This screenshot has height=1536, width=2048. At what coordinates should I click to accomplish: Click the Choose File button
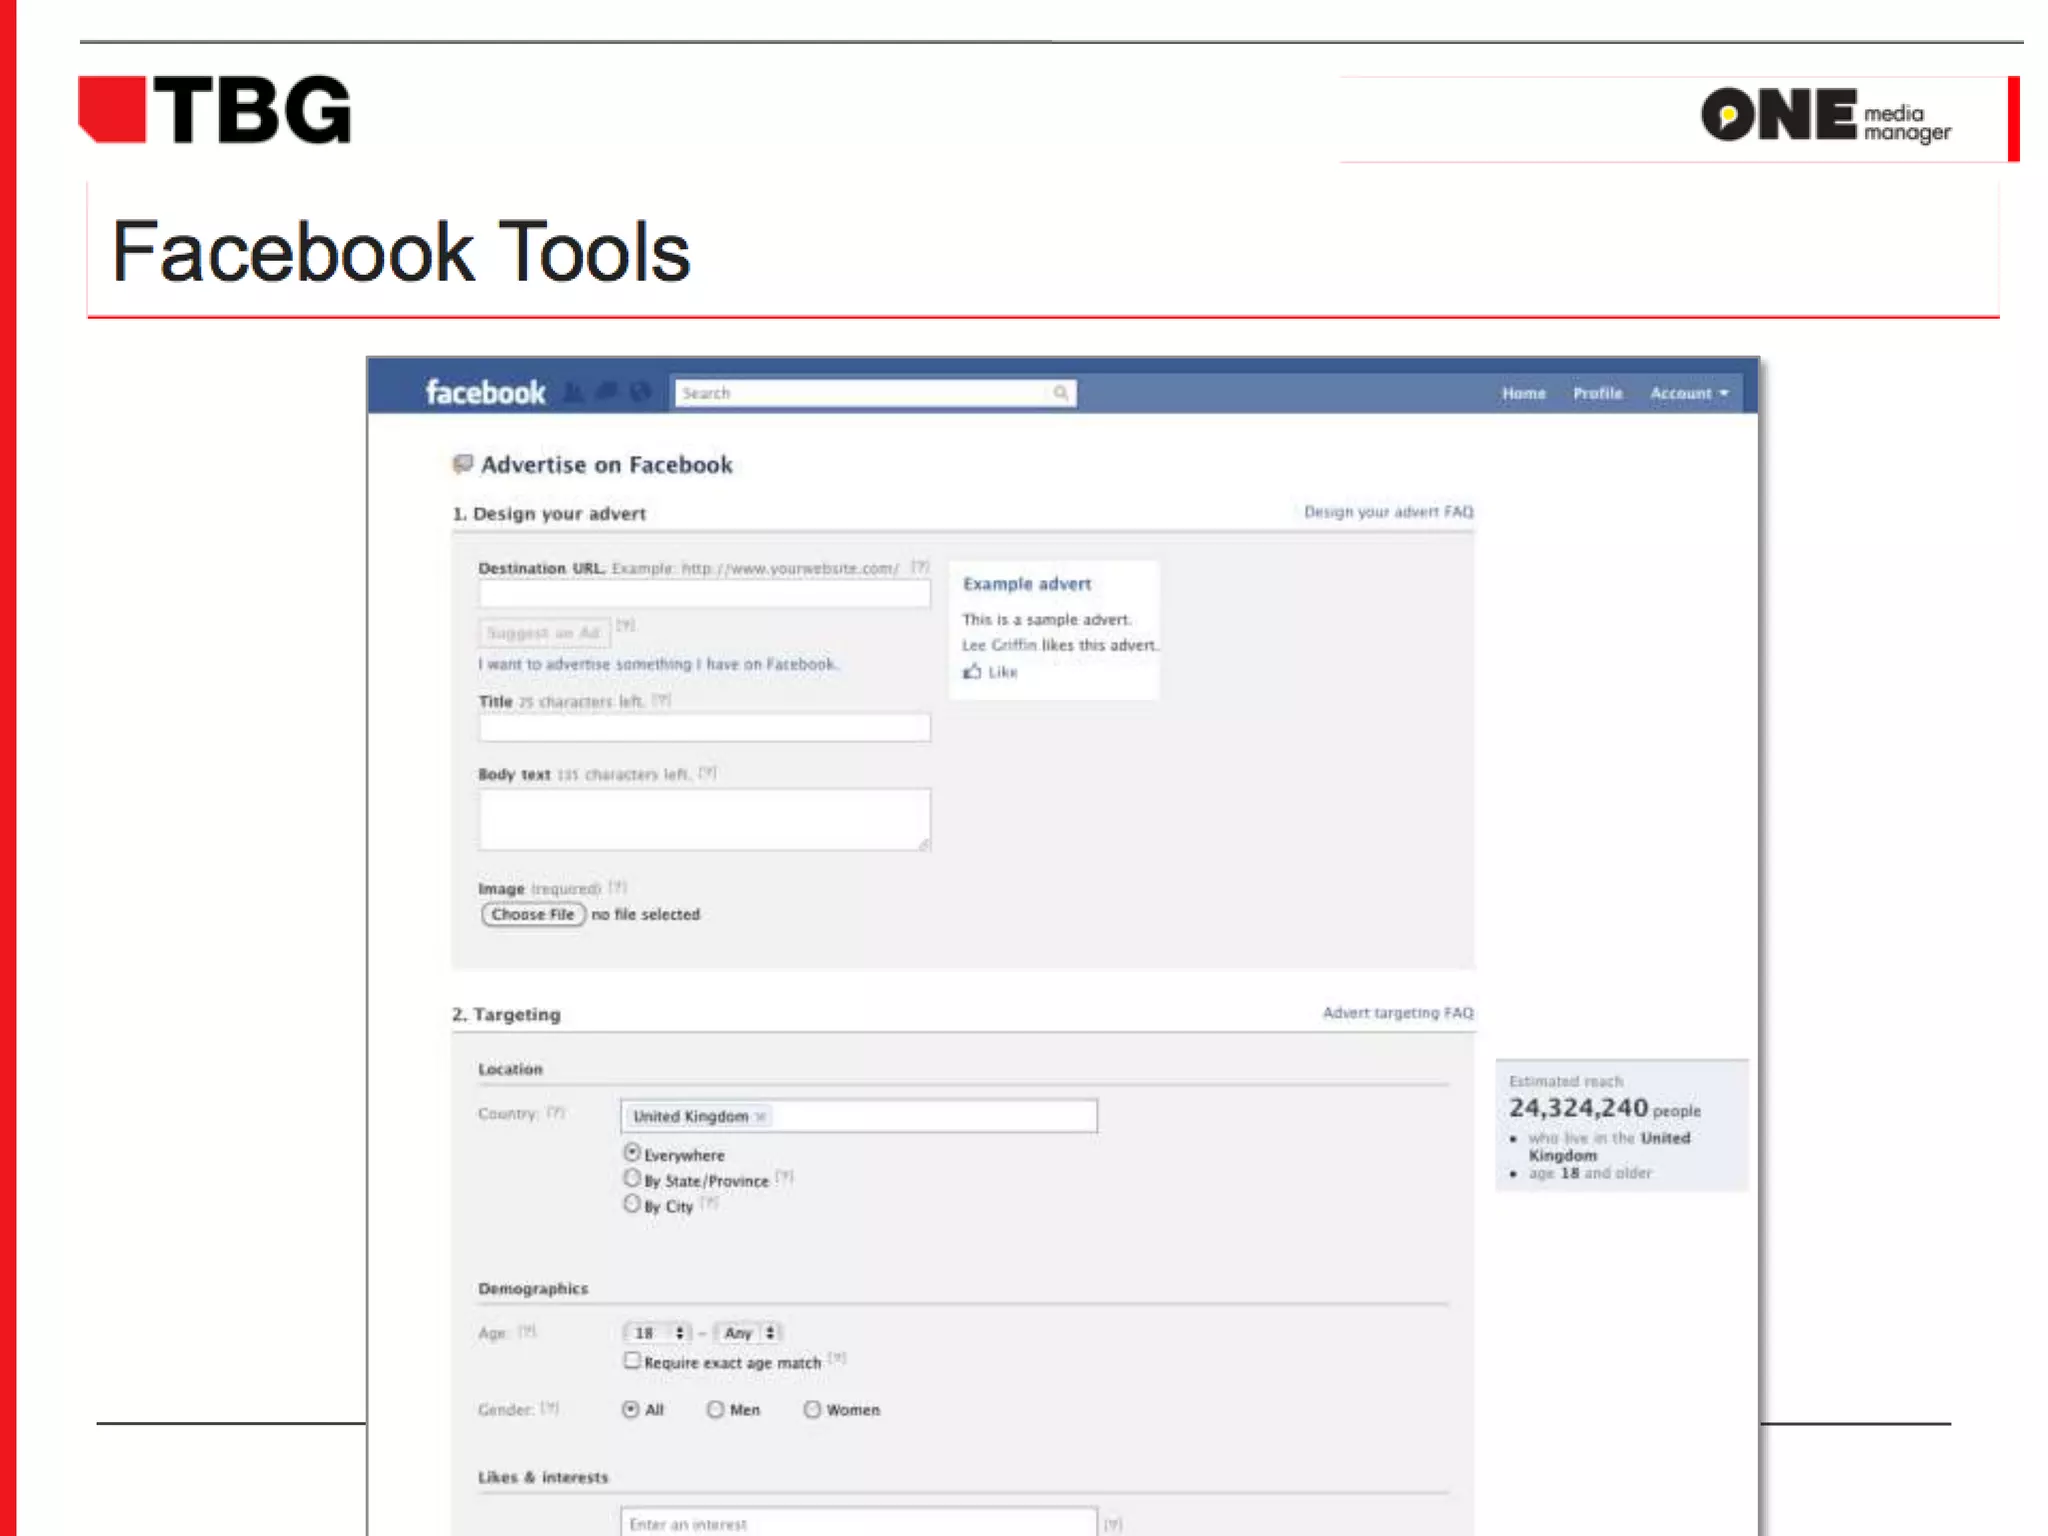[533, 915]
